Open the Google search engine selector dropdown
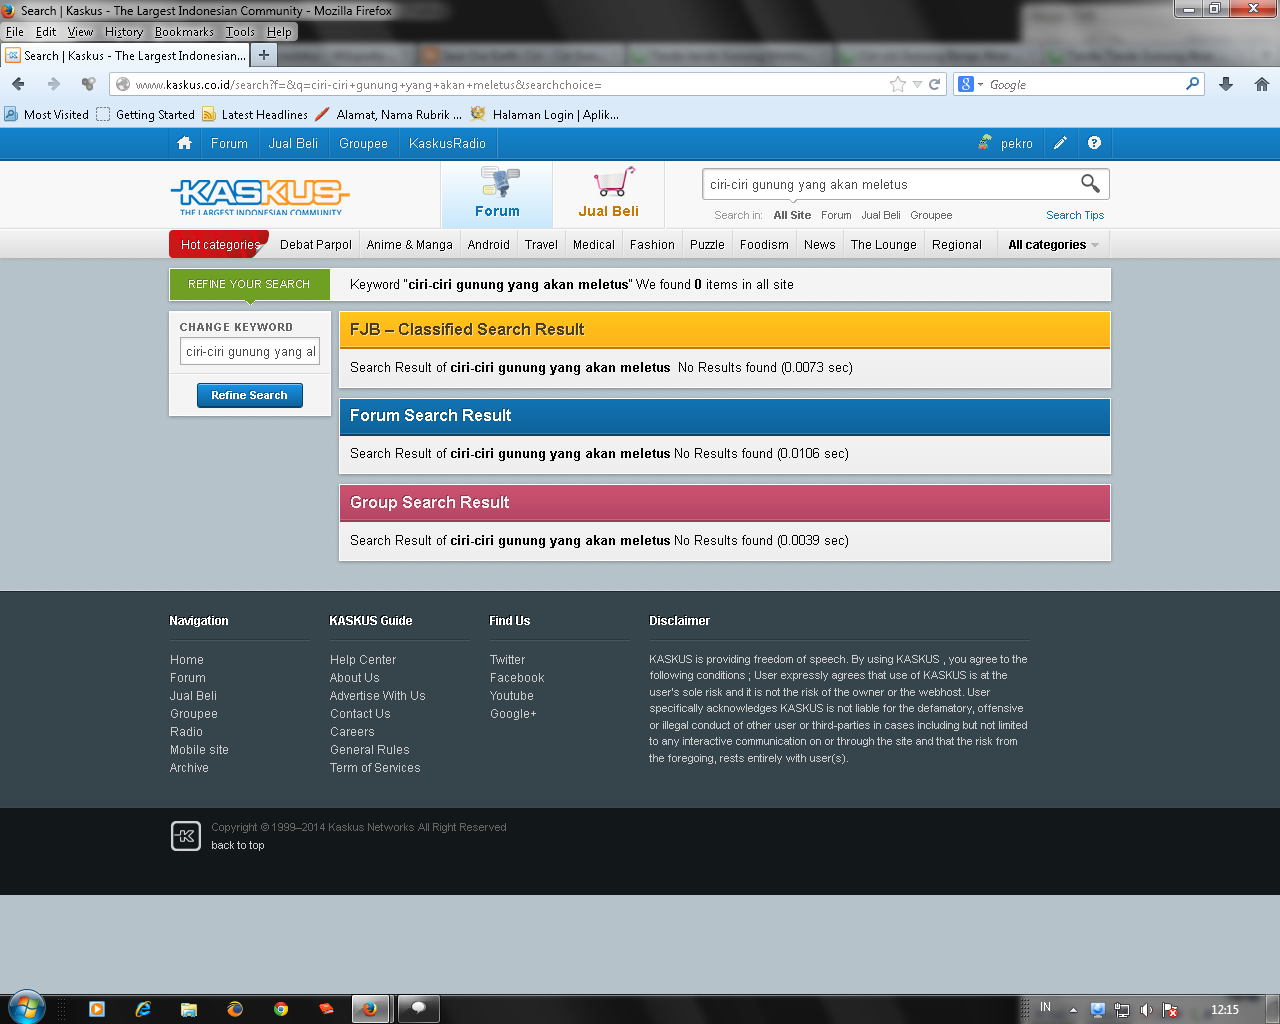Image resolution: width=1280 pixels, height=1024 pixels. [x=971, y=84]
